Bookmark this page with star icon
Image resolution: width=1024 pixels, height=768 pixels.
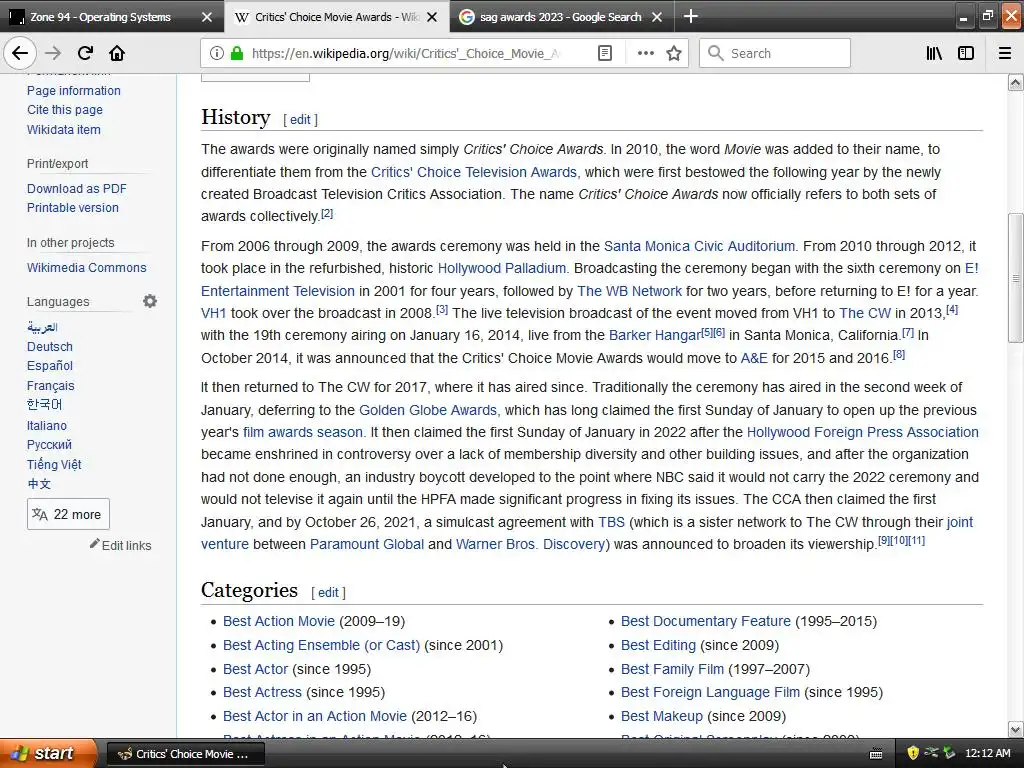tap(674, 53)
